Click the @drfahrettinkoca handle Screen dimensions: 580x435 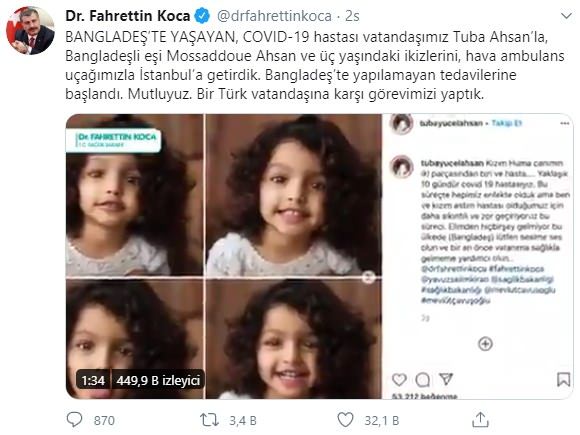tap(274, 16)
